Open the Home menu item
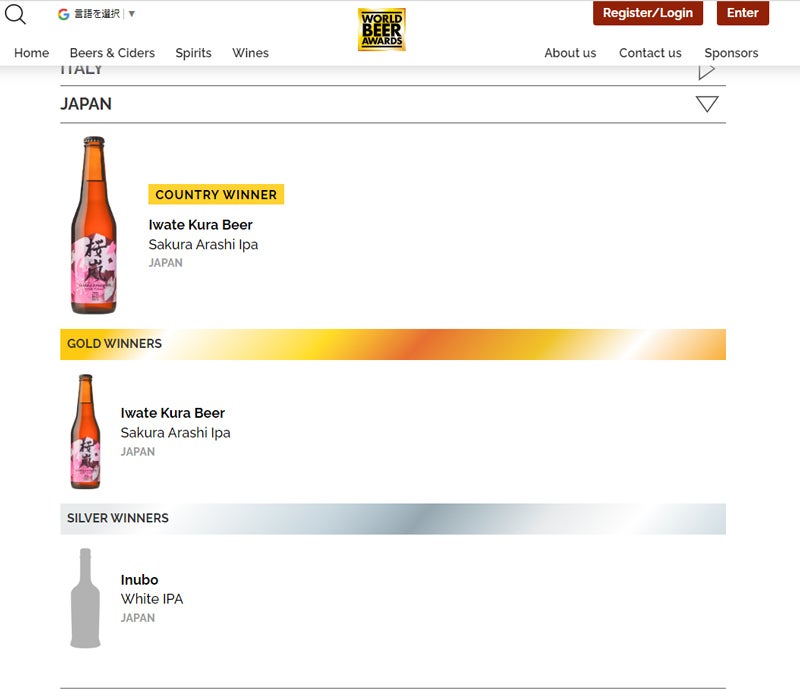This screenshot has width=800, height=689. point(32,53)
